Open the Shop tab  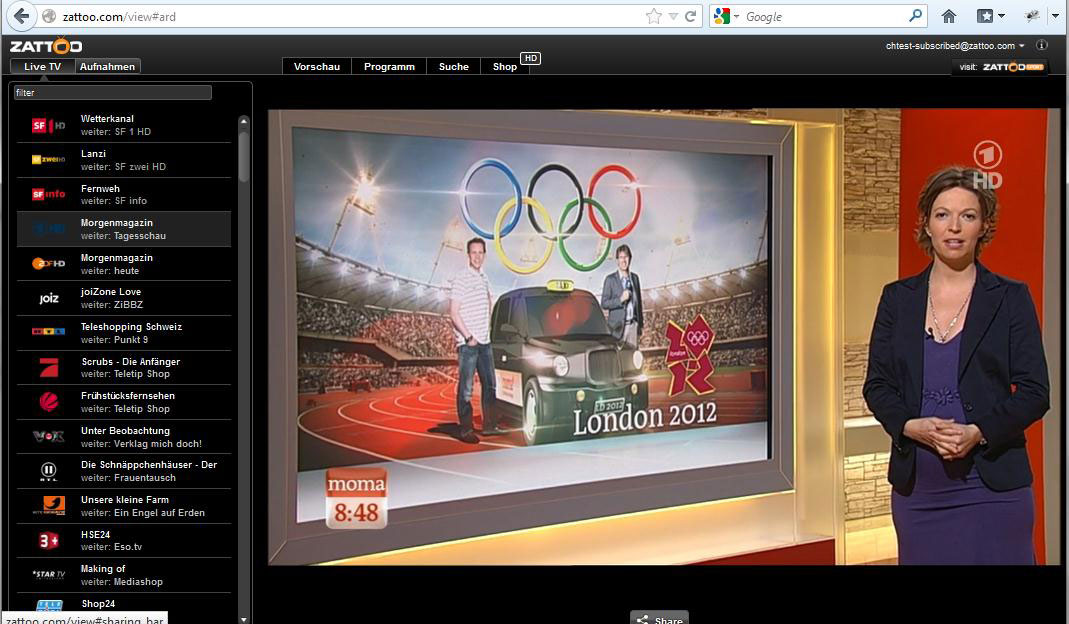[505, 66]
